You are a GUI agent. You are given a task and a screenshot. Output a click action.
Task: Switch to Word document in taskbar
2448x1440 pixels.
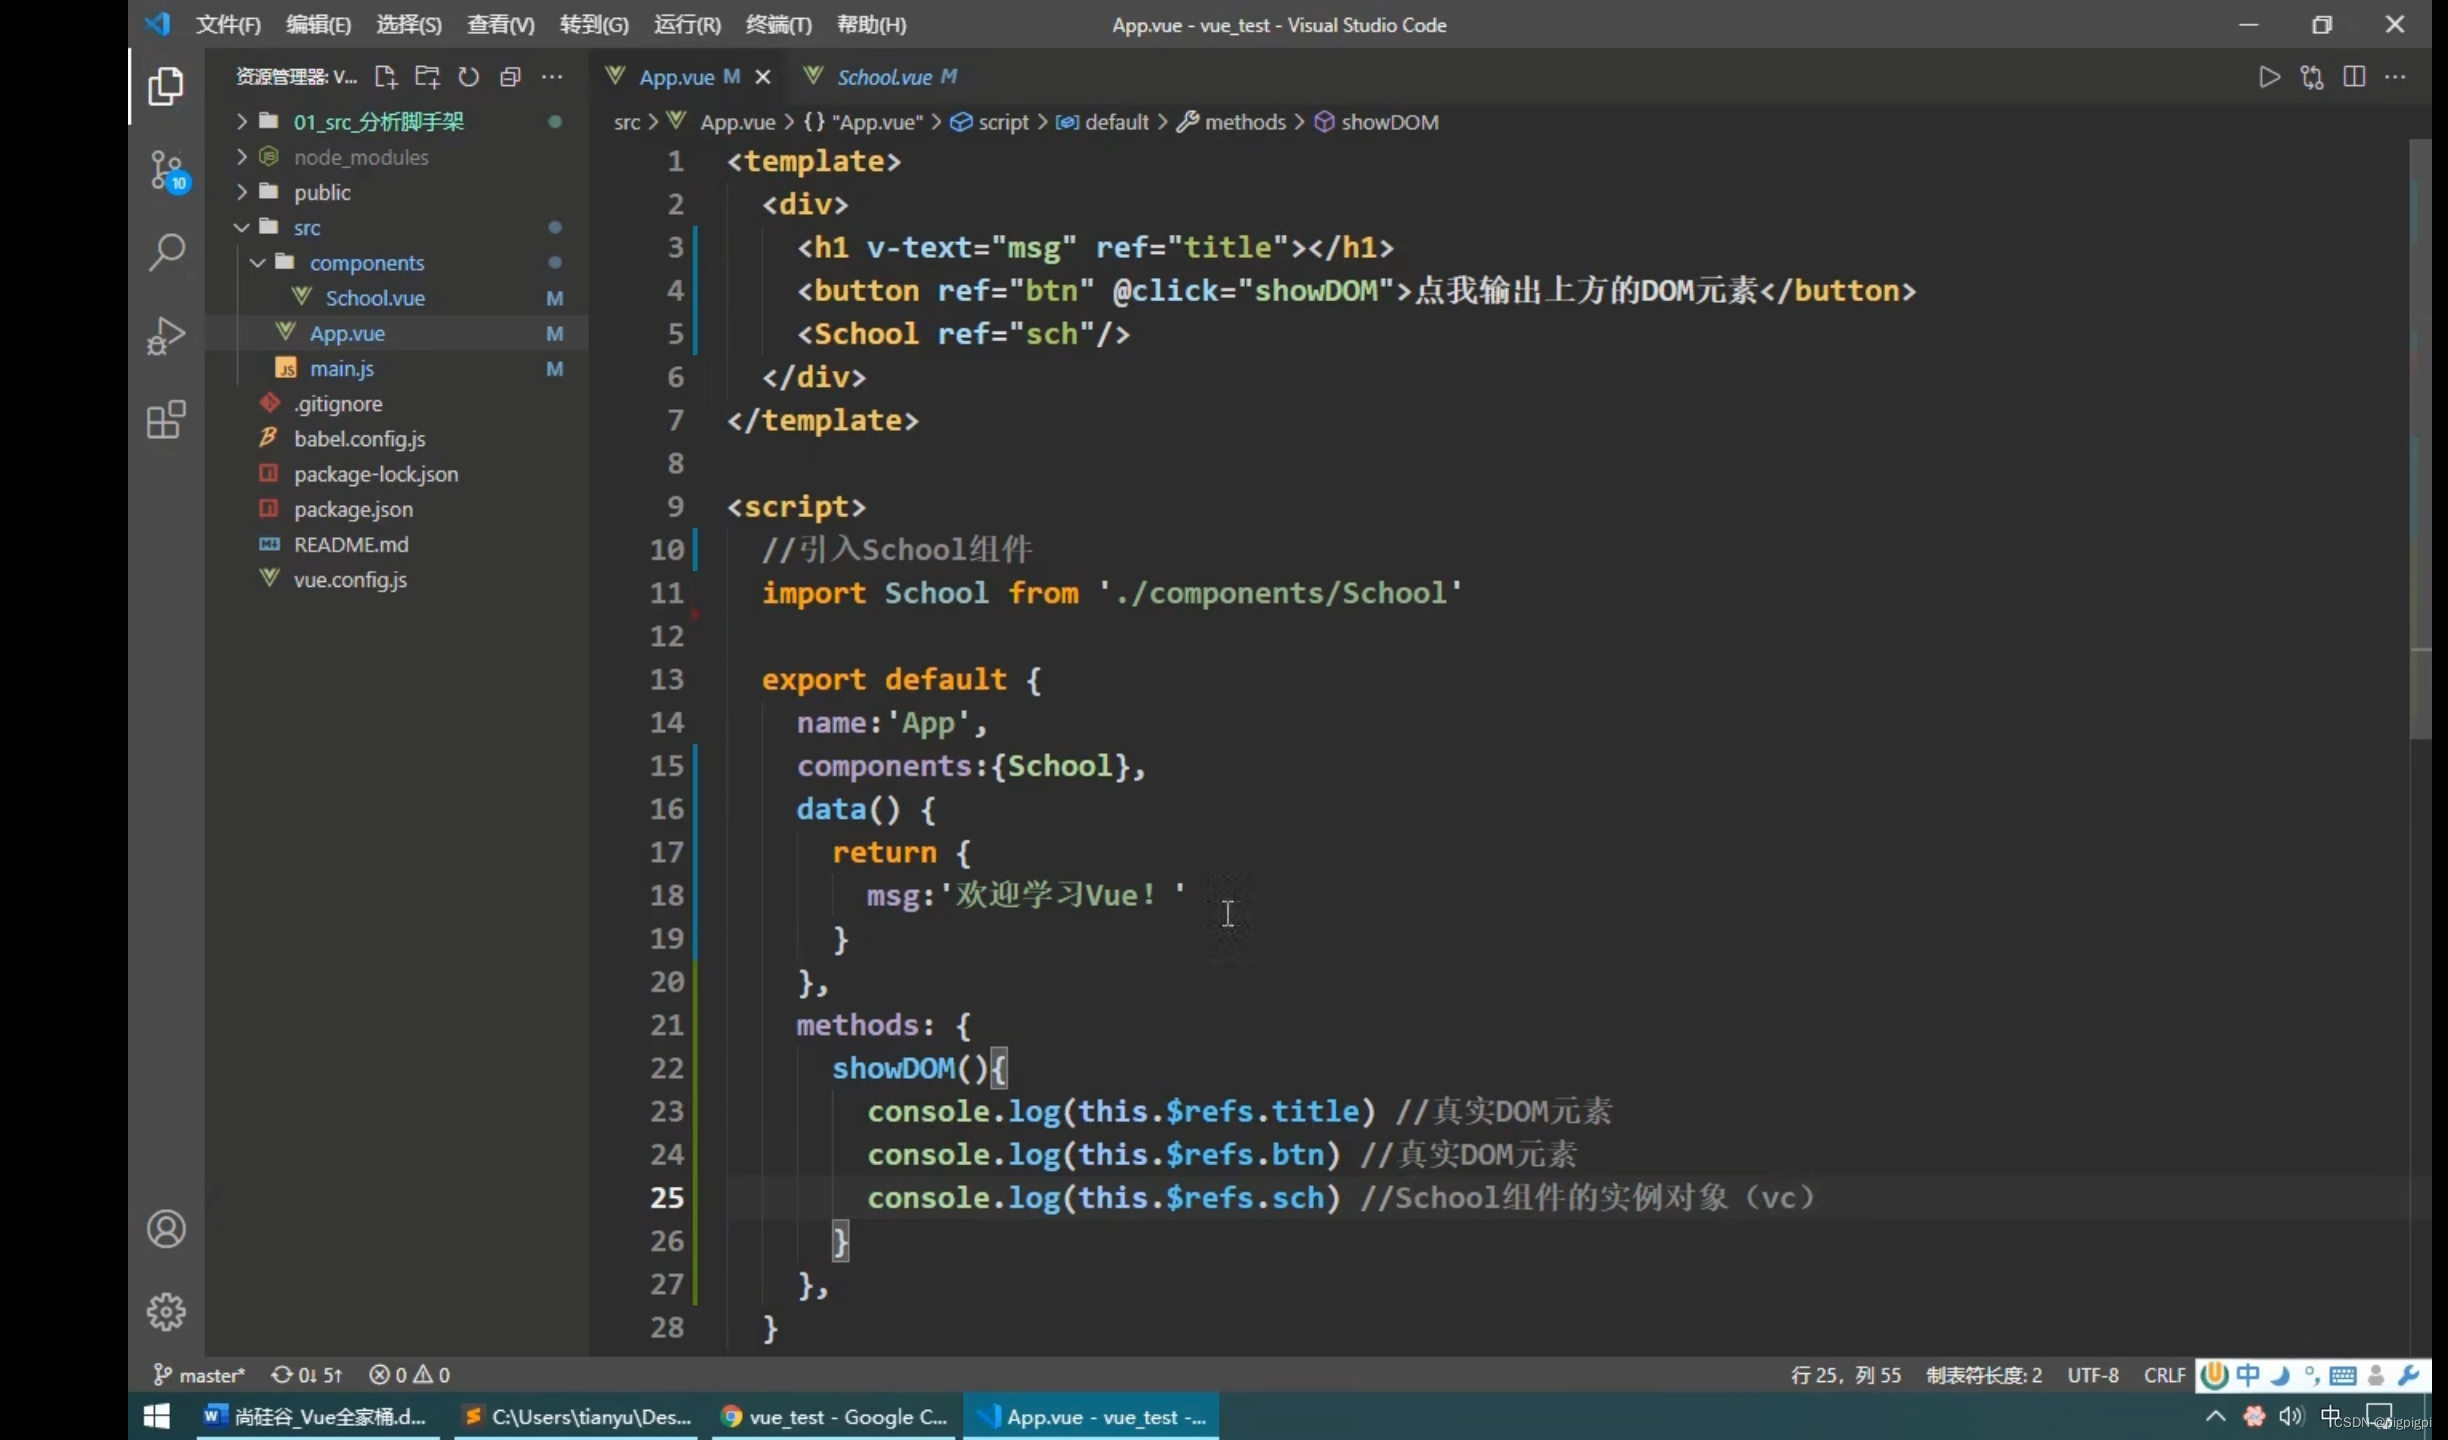[316, 1417]
